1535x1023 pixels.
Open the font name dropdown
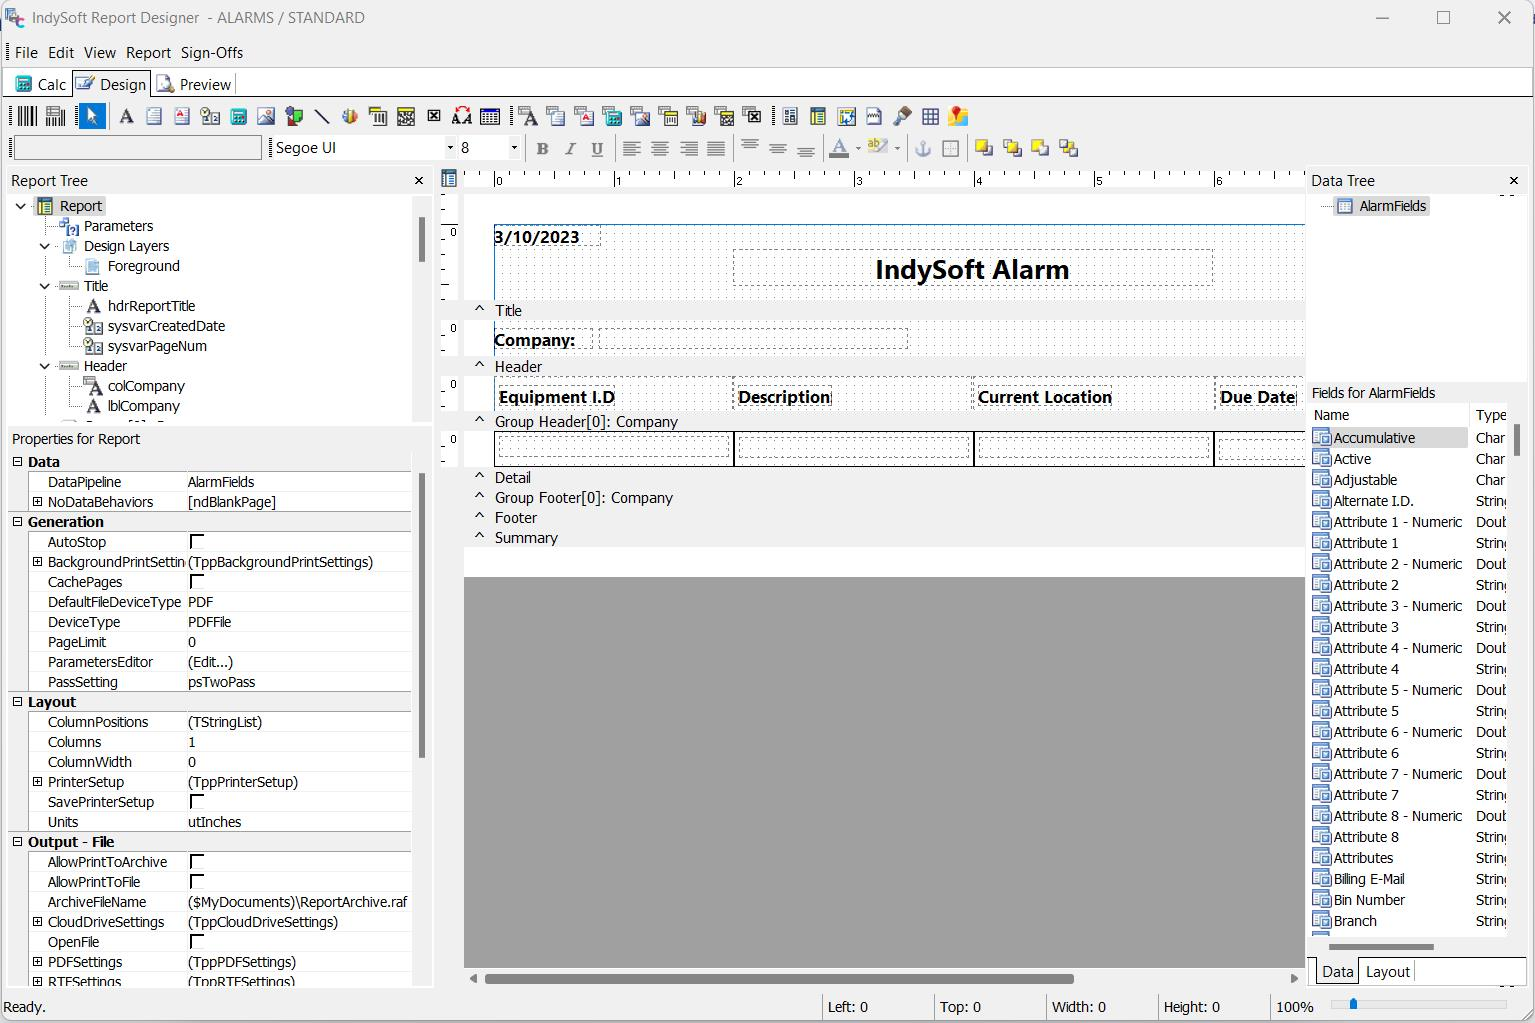(x=449, y=148)
